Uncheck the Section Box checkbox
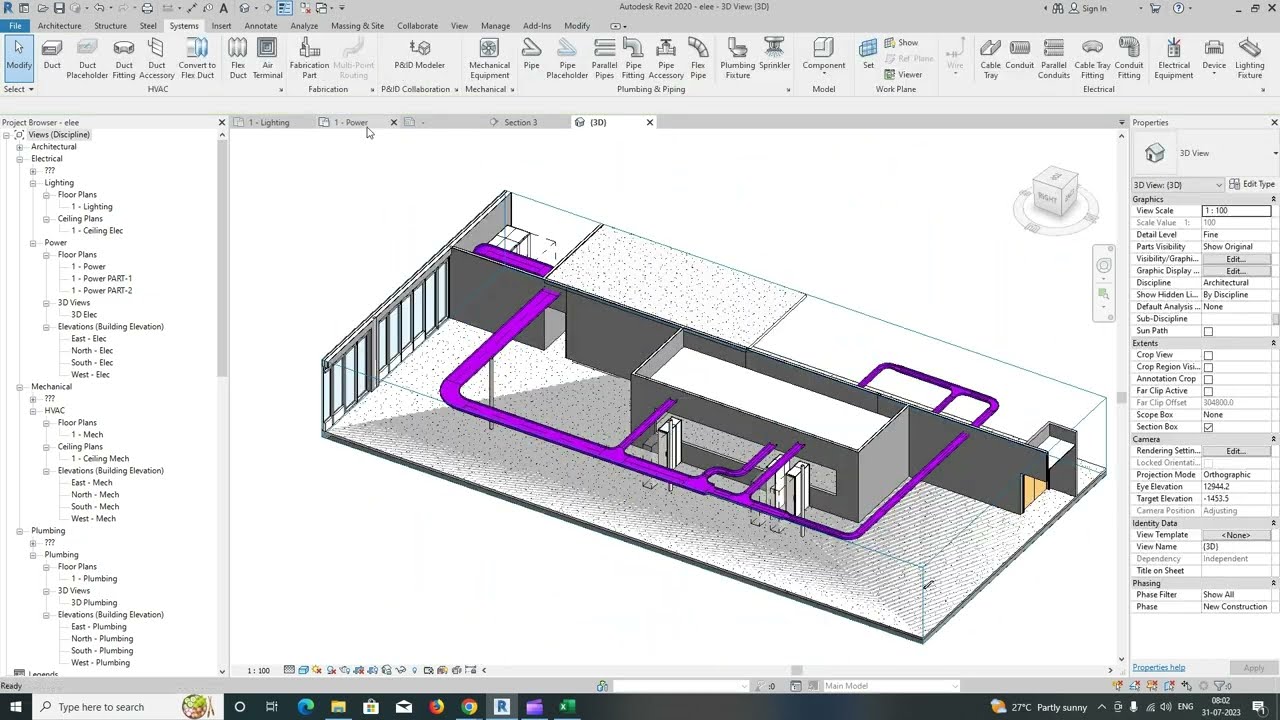Screen dimensions: 1280x720 click(x=1208, y=427)
